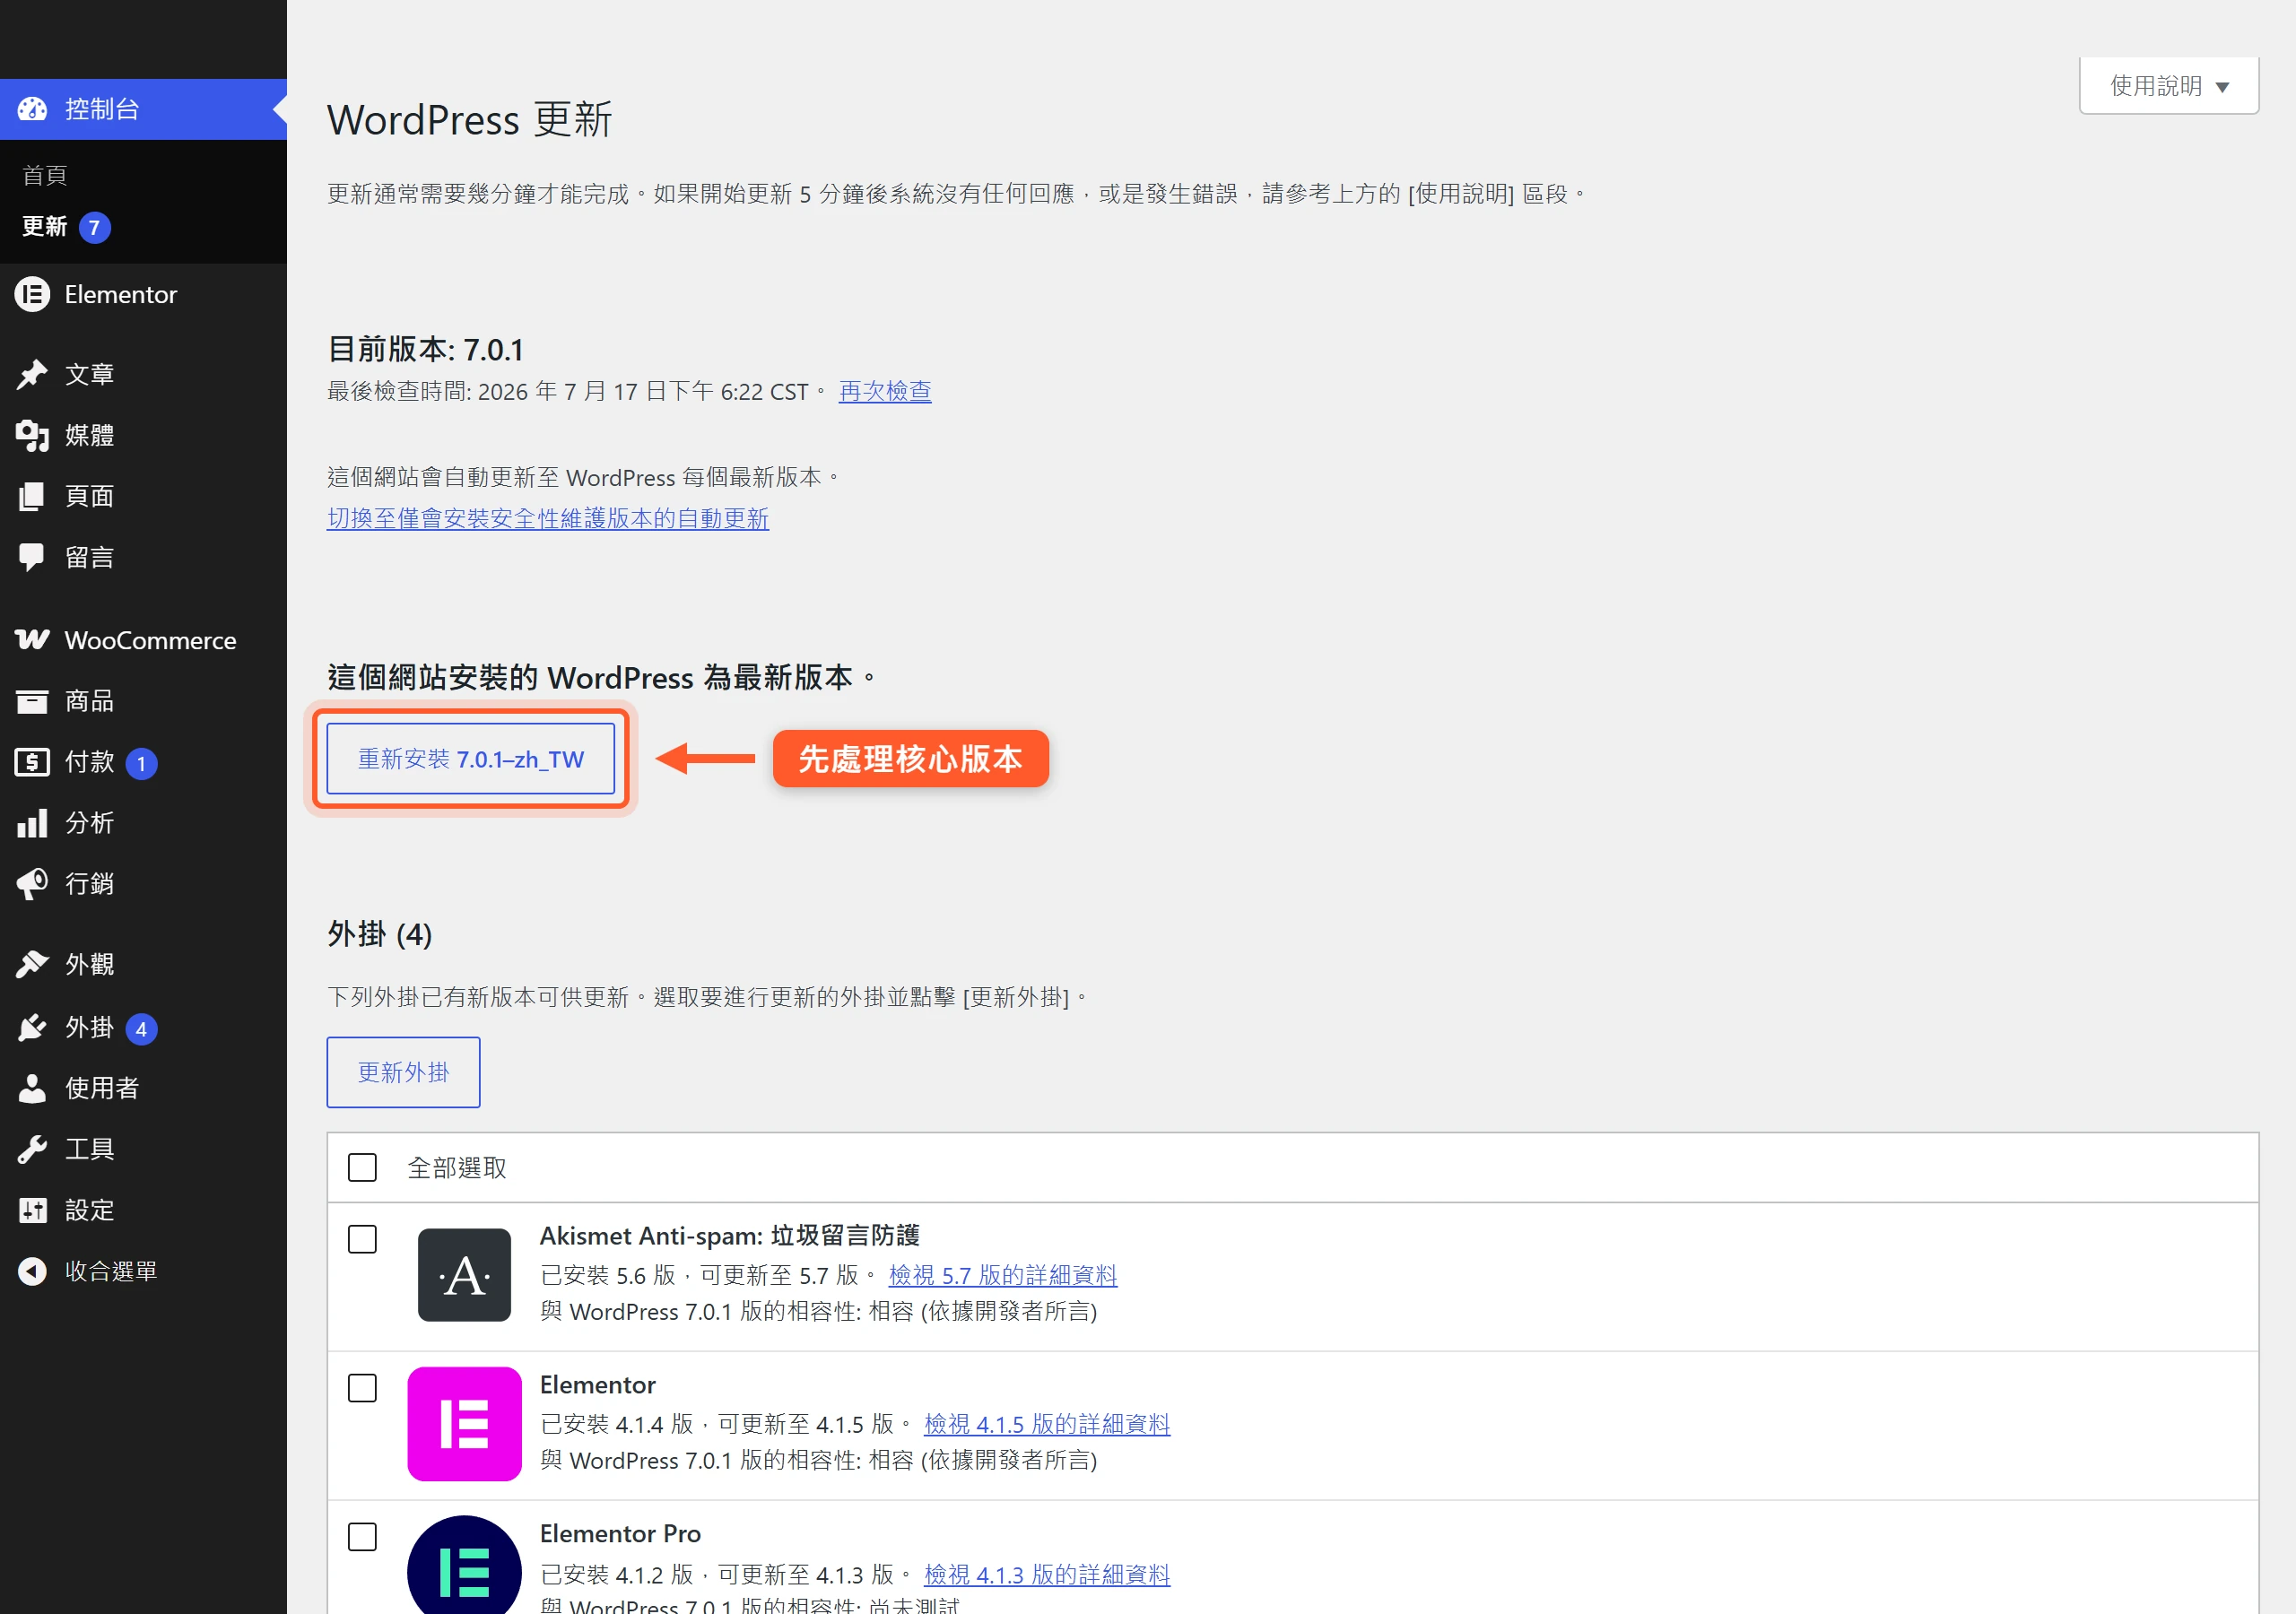Screen dimensions: 2296x1614
Task: Click the collapse arrow icon for 收合選單
Action: (32, 1271)
